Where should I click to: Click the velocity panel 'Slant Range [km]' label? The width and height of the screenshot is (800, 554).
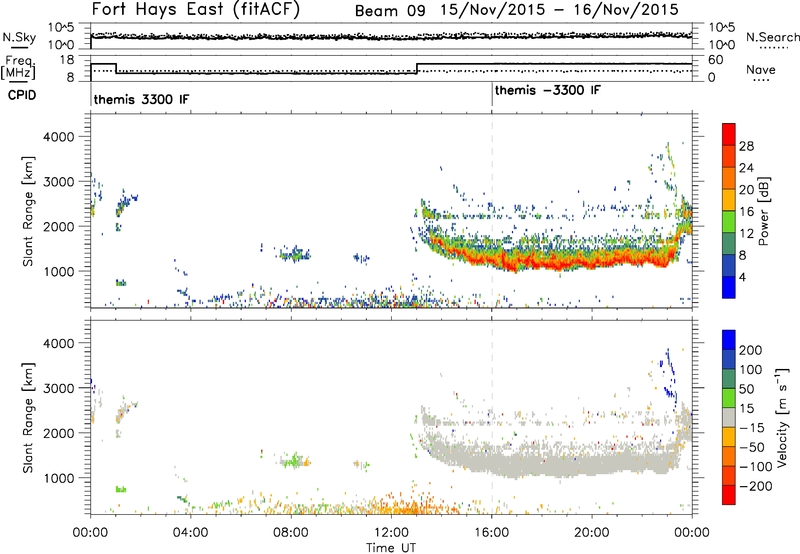point(28,417)
